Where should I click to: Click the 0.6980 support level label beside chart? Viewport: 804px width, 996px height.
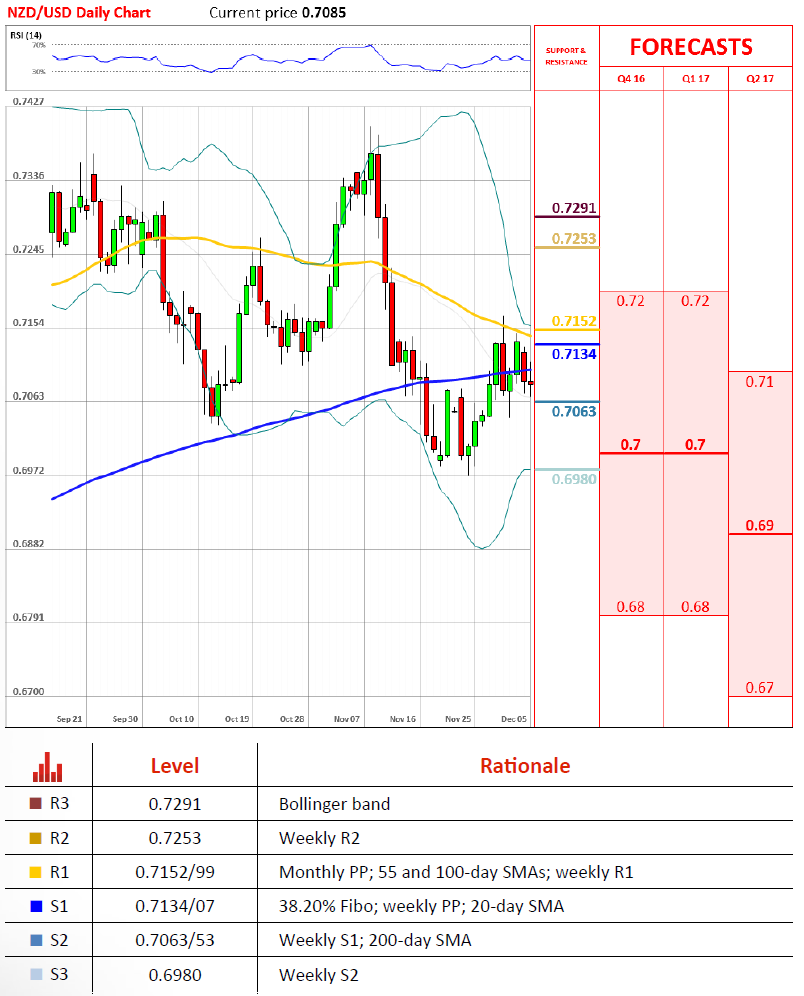click(574, 480)
